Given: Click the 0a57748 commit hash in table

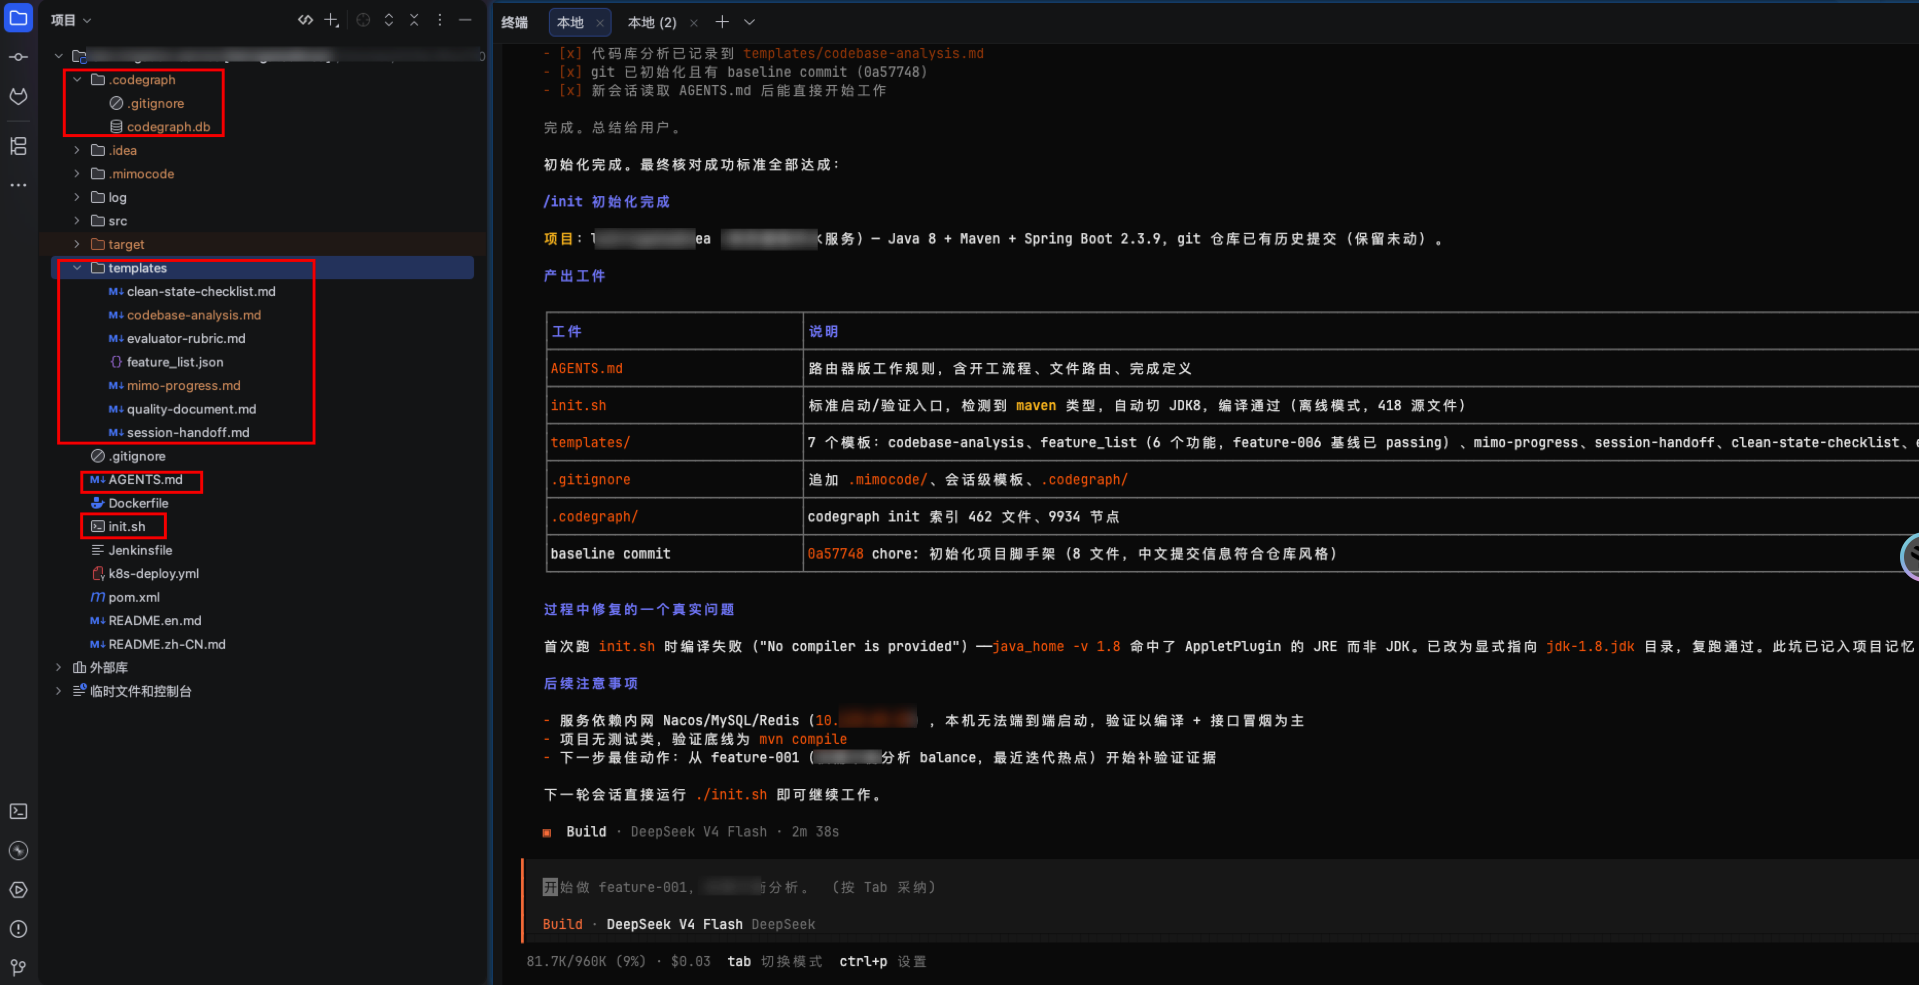Looking at the screenshot, I should click(x=835, y=554).
